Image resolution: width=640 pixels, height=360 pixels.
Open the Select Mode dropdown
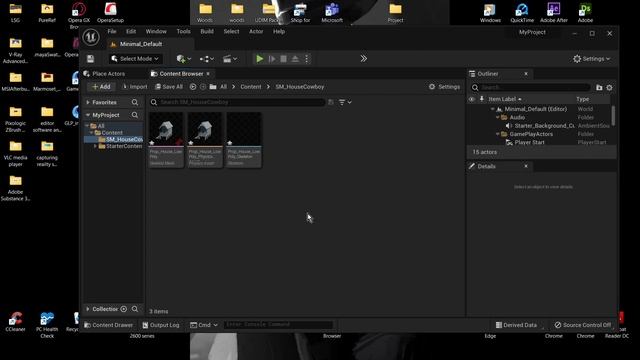pyautogui.click(x=135, y=59)
